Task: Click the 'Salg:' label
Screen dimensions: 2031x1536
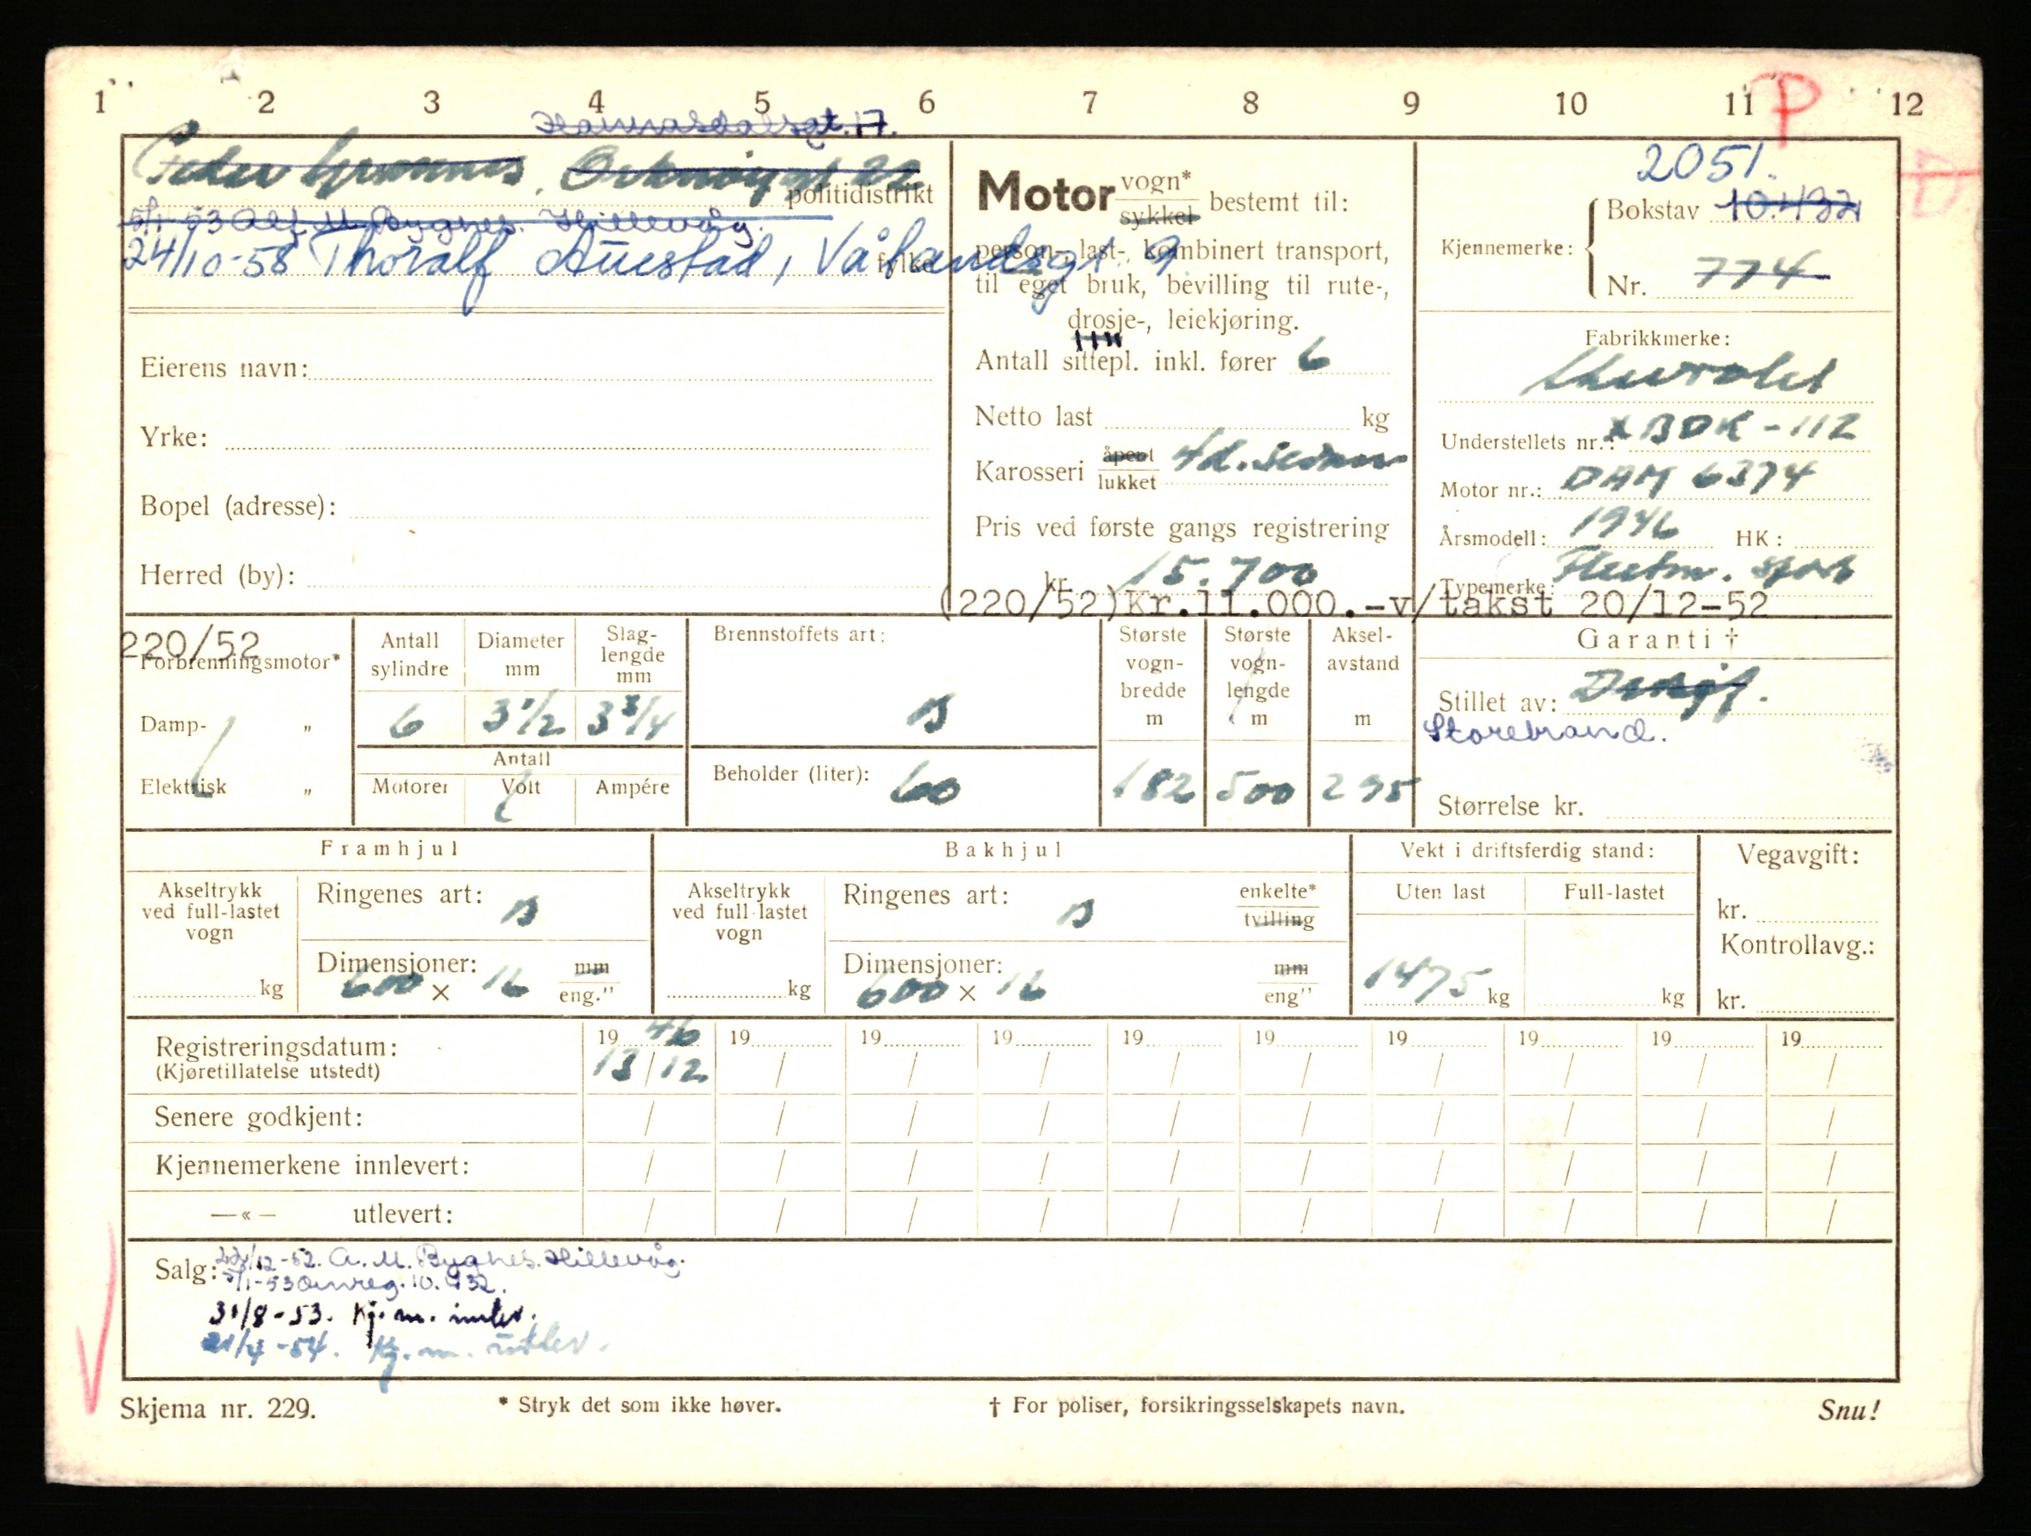Action: [x=186, y=1271]
